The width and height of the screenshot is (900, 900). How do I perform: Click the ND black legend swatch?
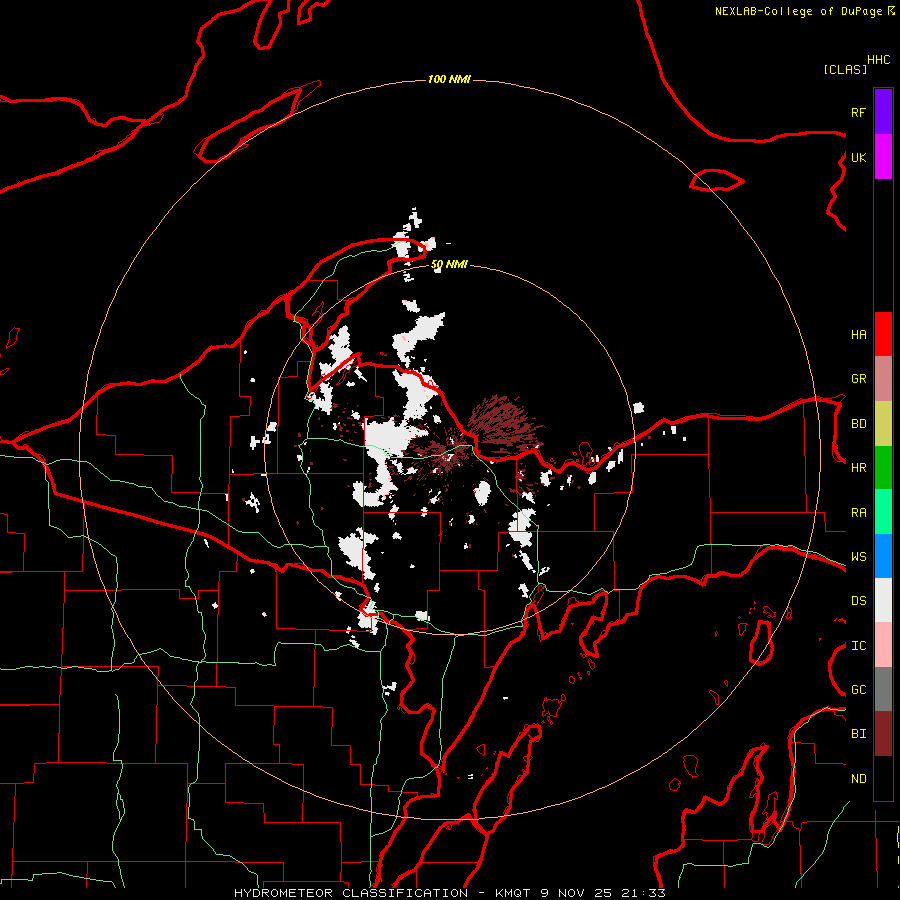pyautogui.click(x=883, y=778)
